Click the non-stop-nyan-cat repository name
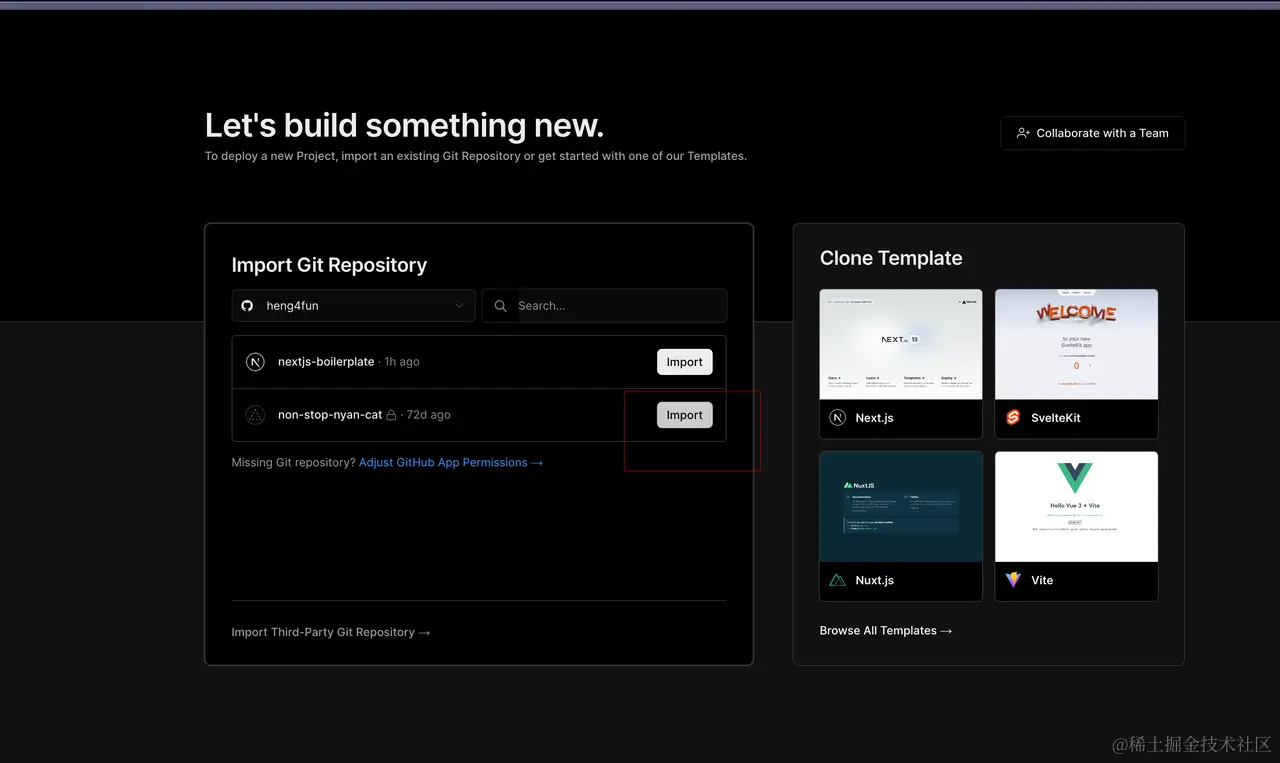Screen dimensions: 1280x763 [330, 415]
